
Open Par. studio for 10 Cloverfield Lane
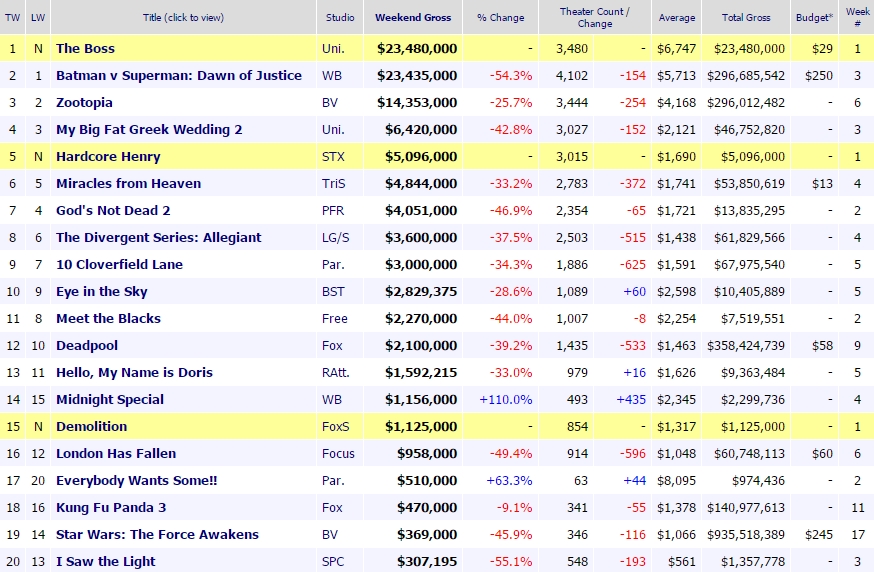[333, 264]
